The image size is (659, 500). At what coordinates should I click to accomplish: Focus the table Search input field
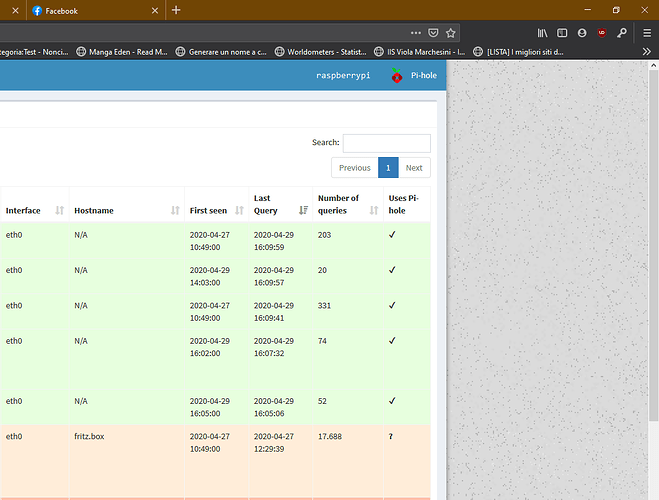386,143
